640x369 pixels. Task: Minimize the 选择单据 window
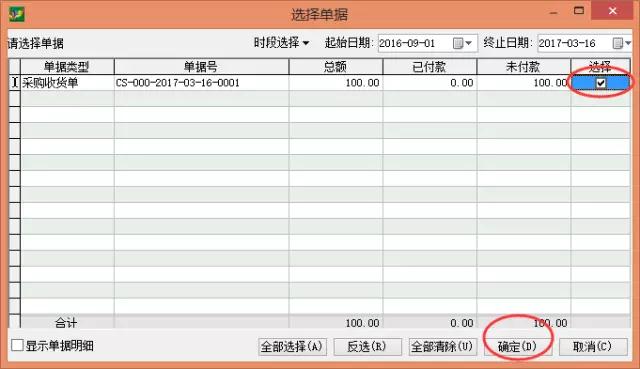click(x=553, y=12)
